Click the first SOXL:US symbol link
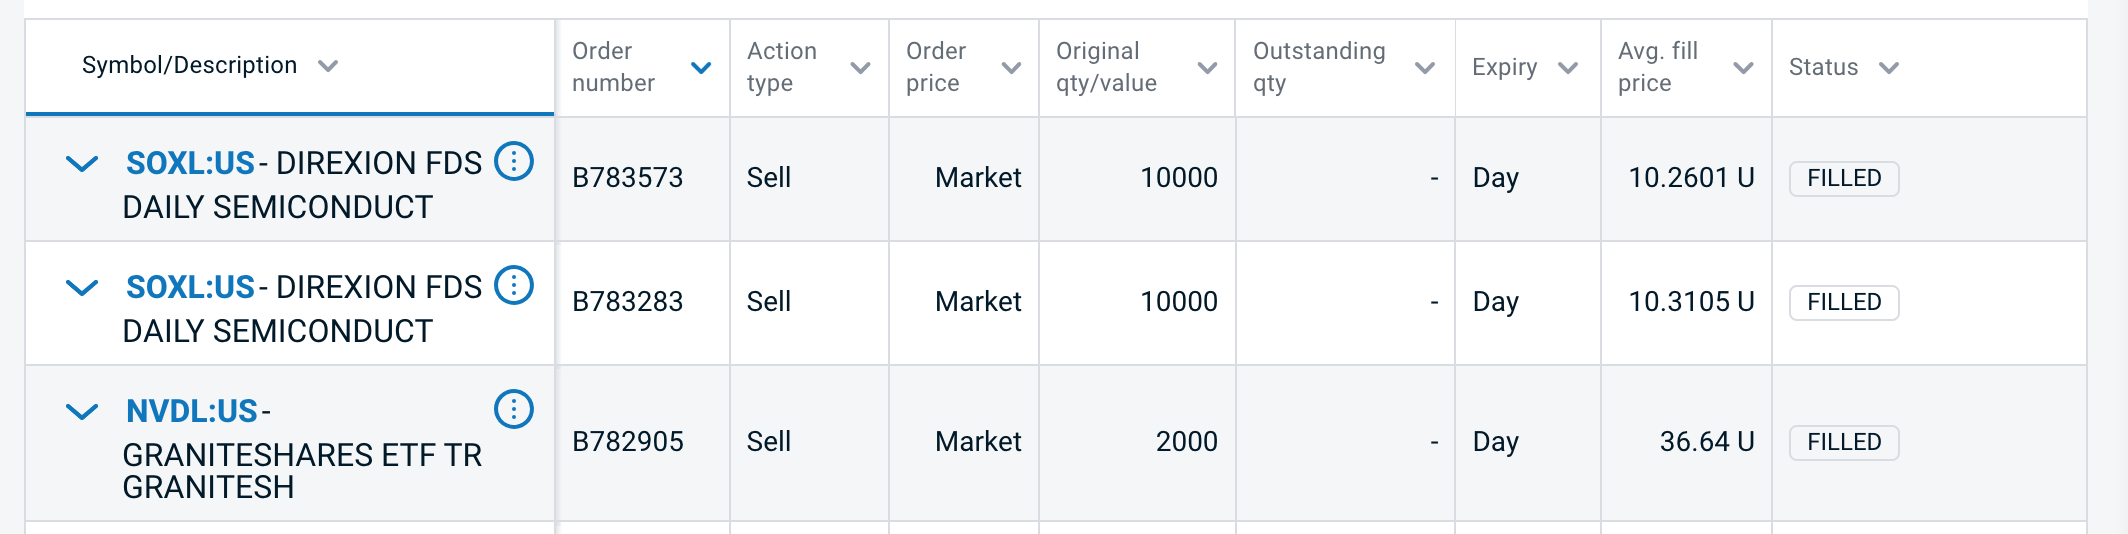The width and height of the screenshot is (2128, 534). pos(190,163)
